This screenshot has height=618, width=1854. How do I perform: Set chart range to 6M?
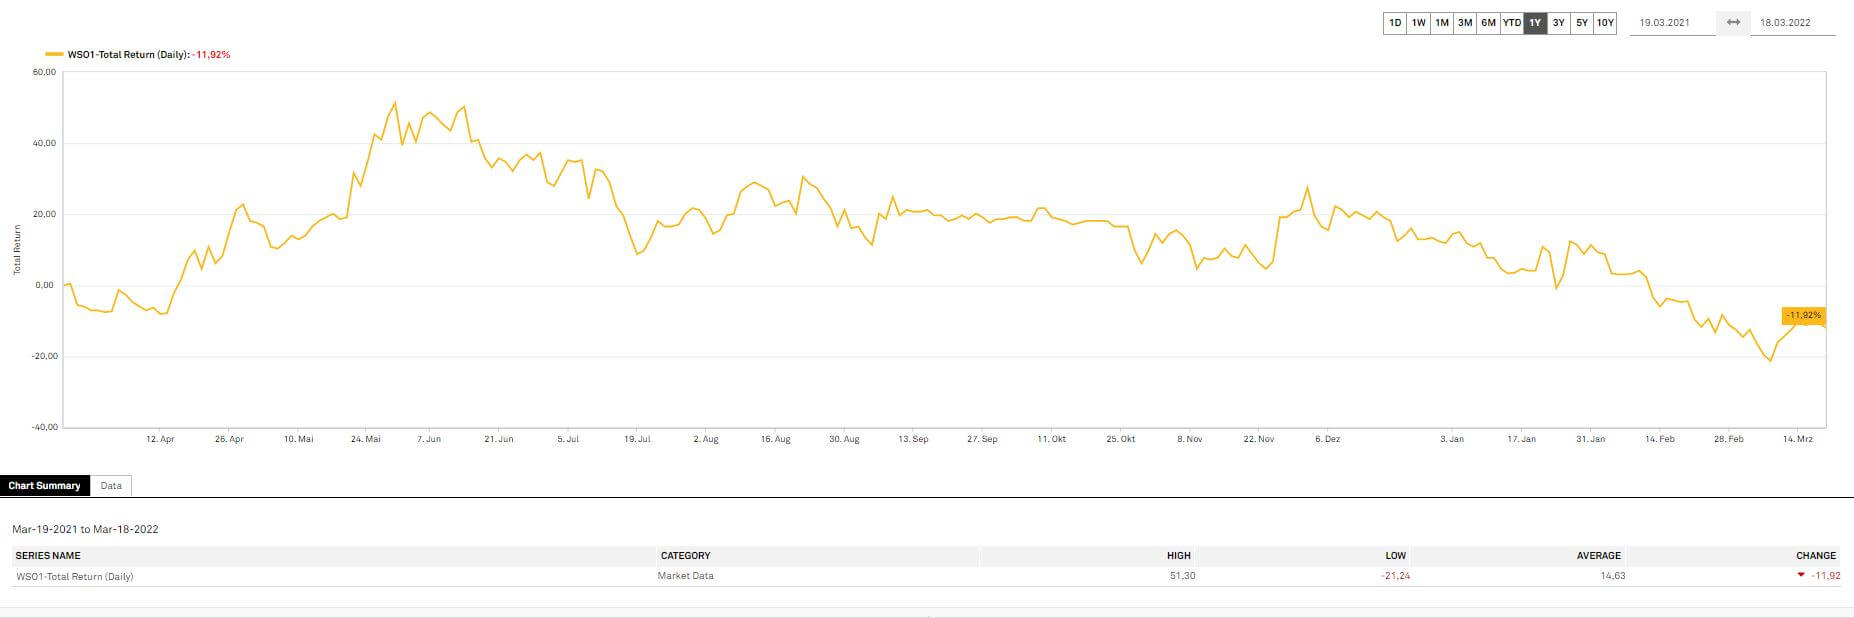coord(1488,22)
